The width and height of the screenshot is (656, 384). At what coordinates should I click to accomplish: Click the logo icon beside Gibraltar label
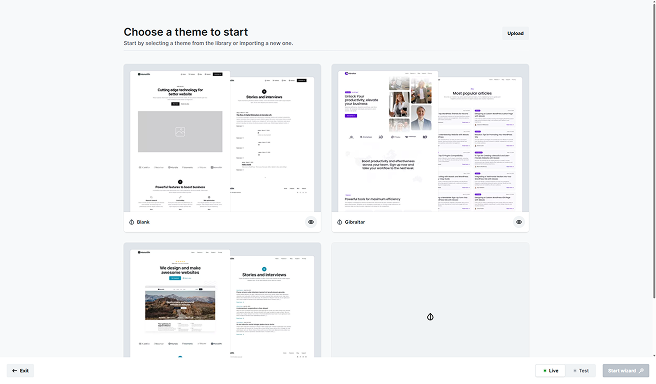coord(339,222)
